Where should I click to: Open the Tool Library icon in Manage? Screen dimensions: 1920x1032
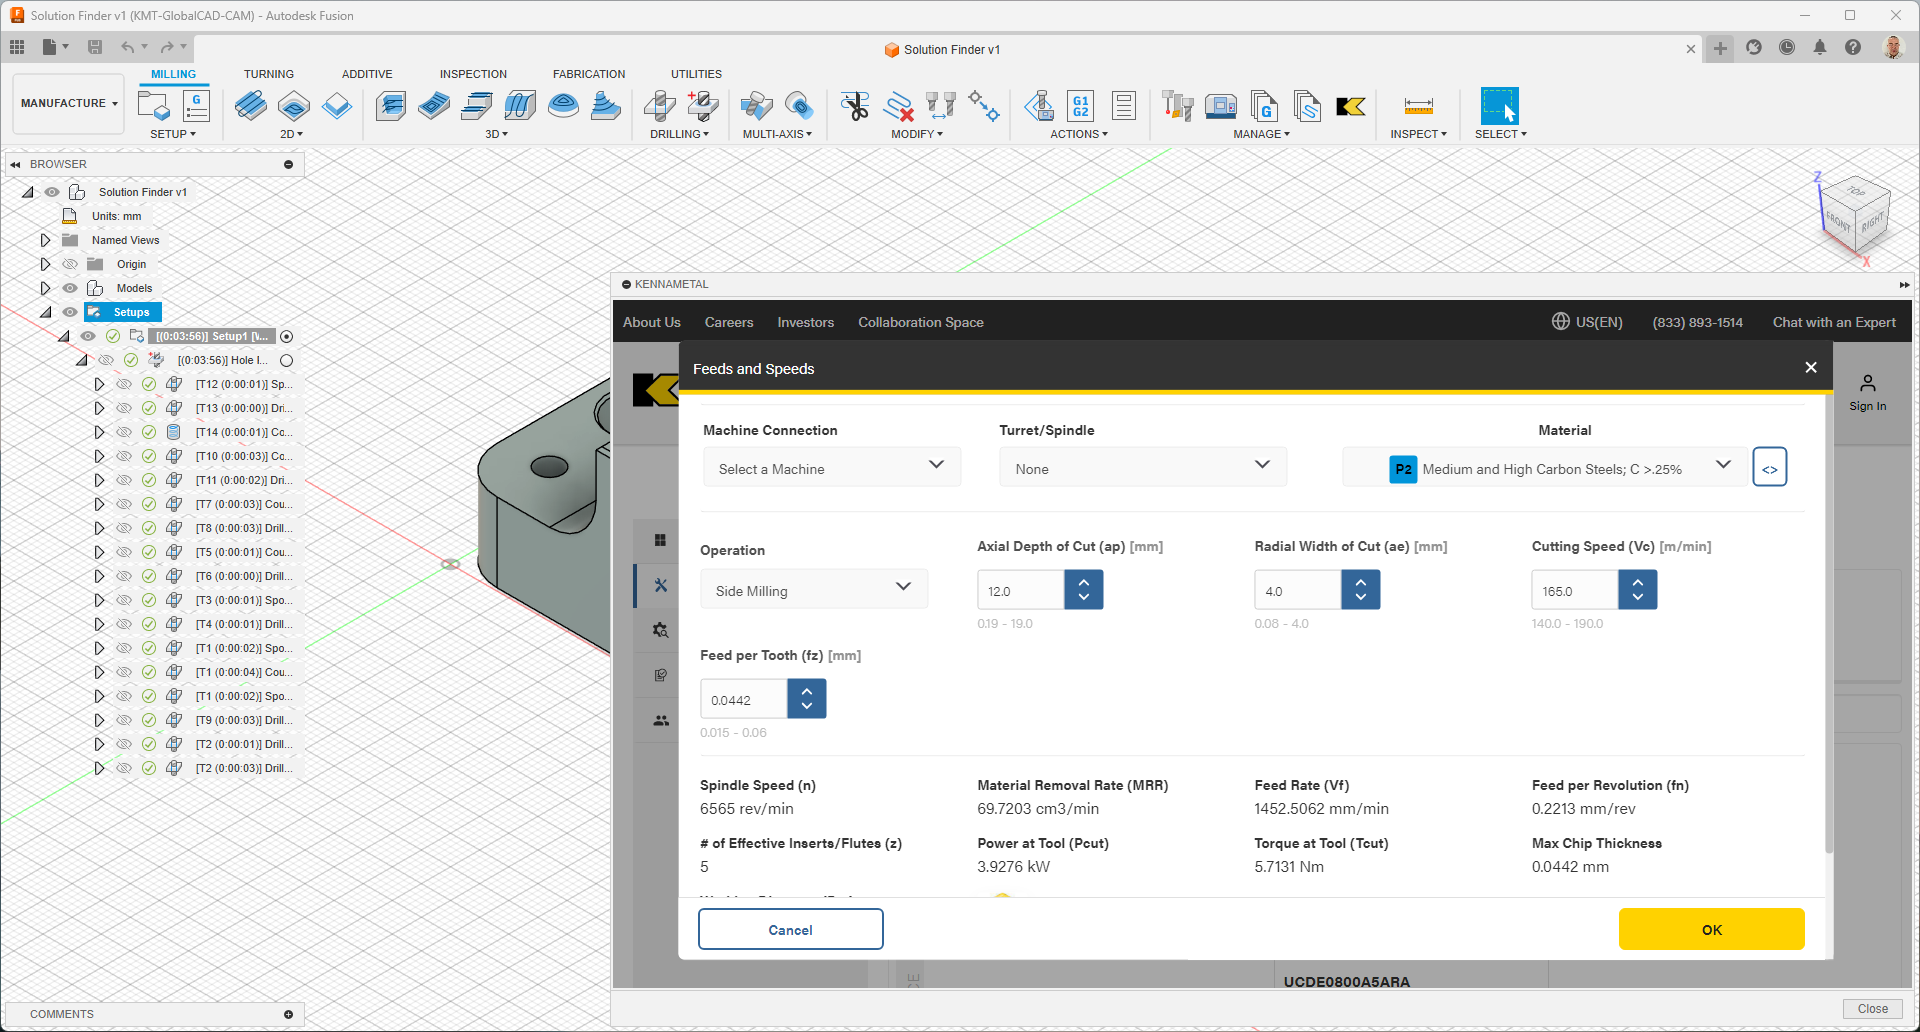pyautogui.click(x=1177, y=107)
